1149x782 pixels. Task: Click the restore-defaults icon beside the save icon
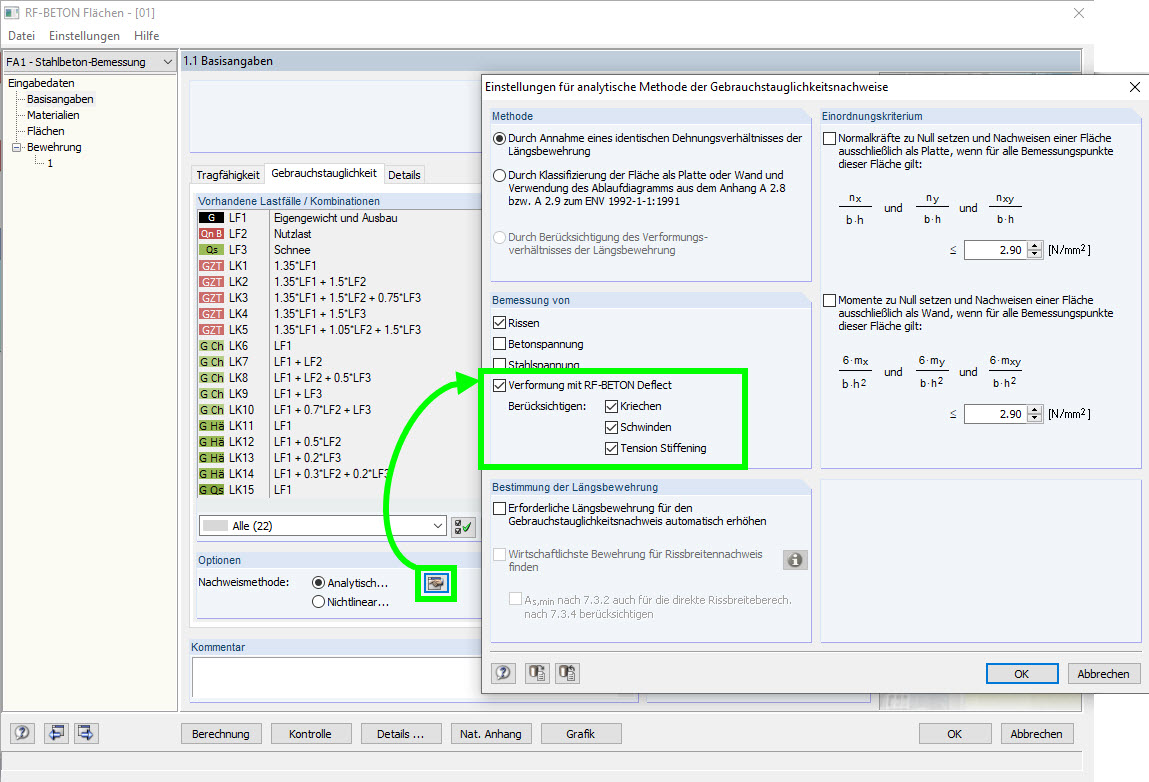566,673
